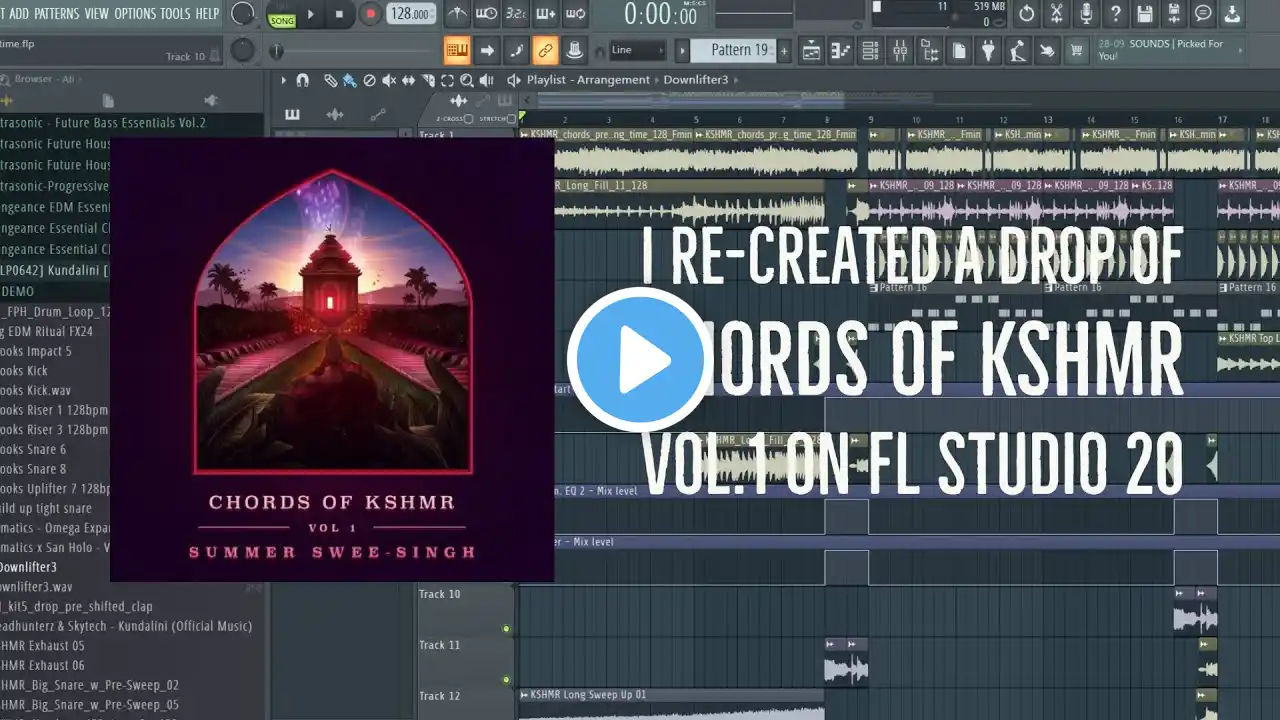1280x720 pixels.
Task: Toggle the note/automation curve button next to link
Action: tap(516, 51)
